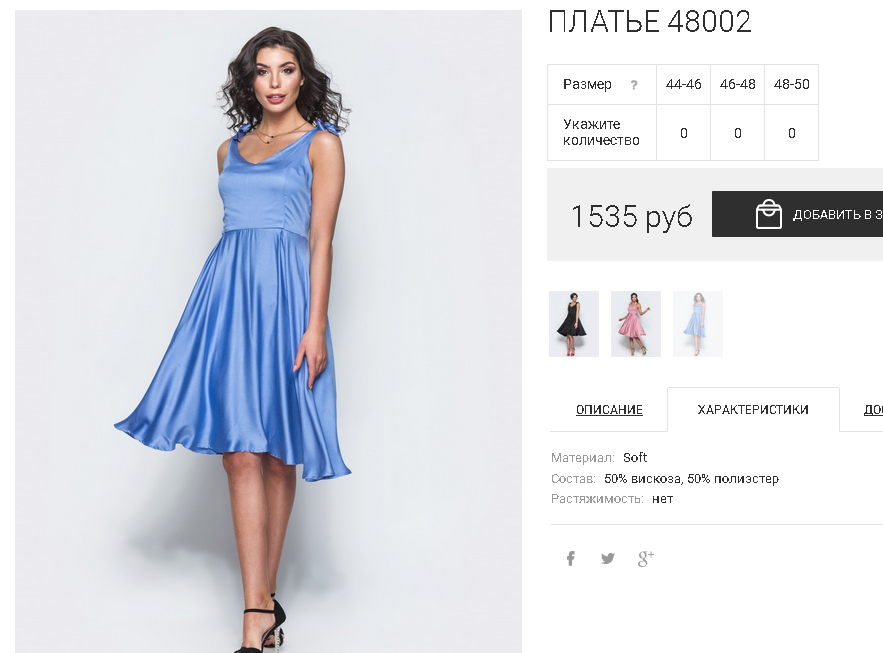The height and width of the screenshot is (653, 883).
Task: Select the 48-50 size header cell
Action: 792,84
